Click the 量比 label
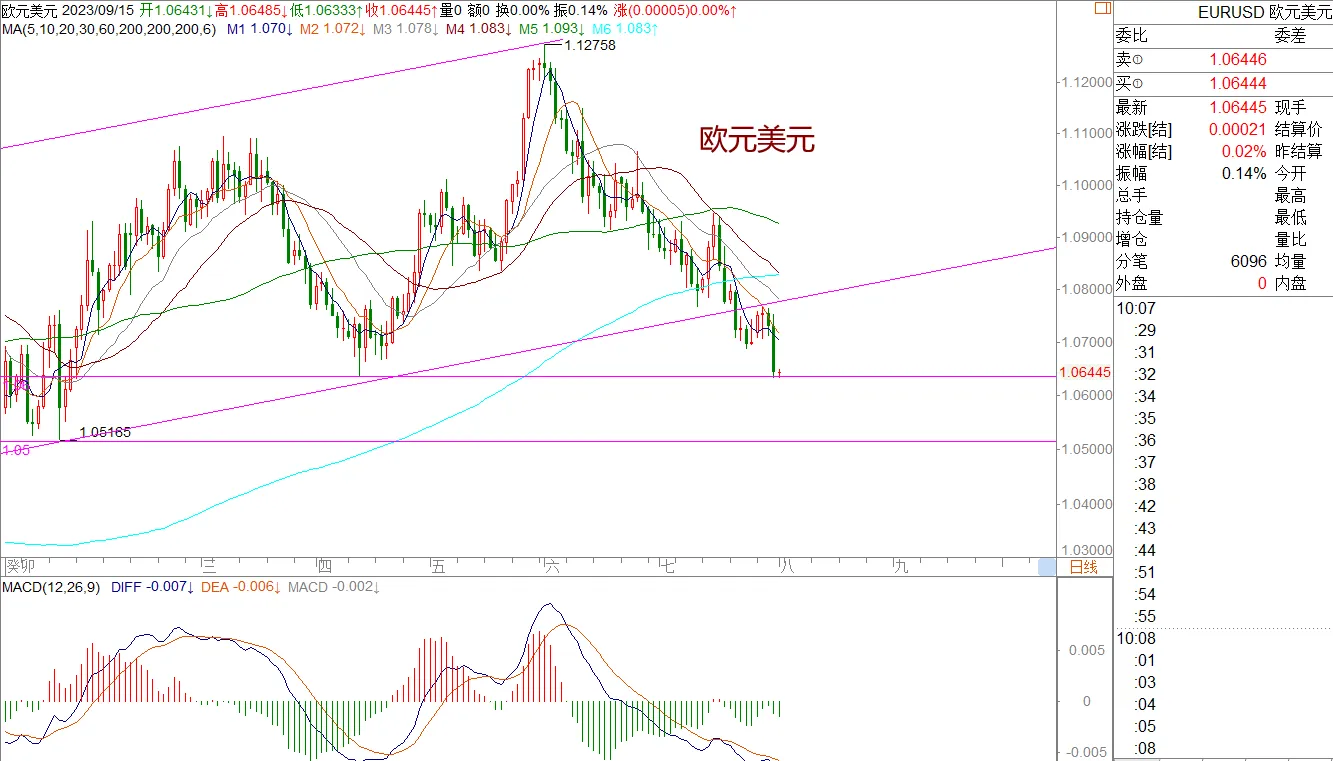The image size is (1333, 761). pyautogui.click(x=1291, y=239)
